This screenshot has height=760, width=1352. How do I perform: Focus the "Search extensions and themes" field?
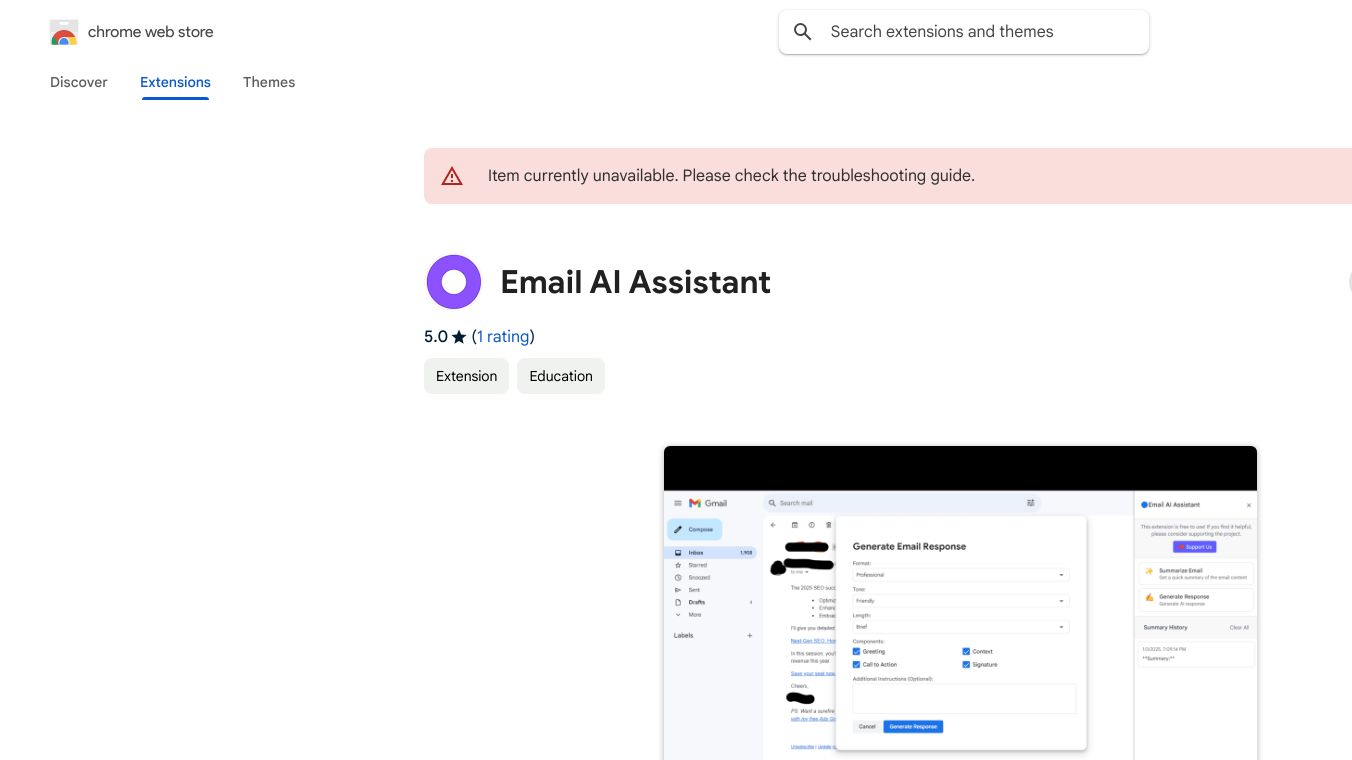coord(964,32)
